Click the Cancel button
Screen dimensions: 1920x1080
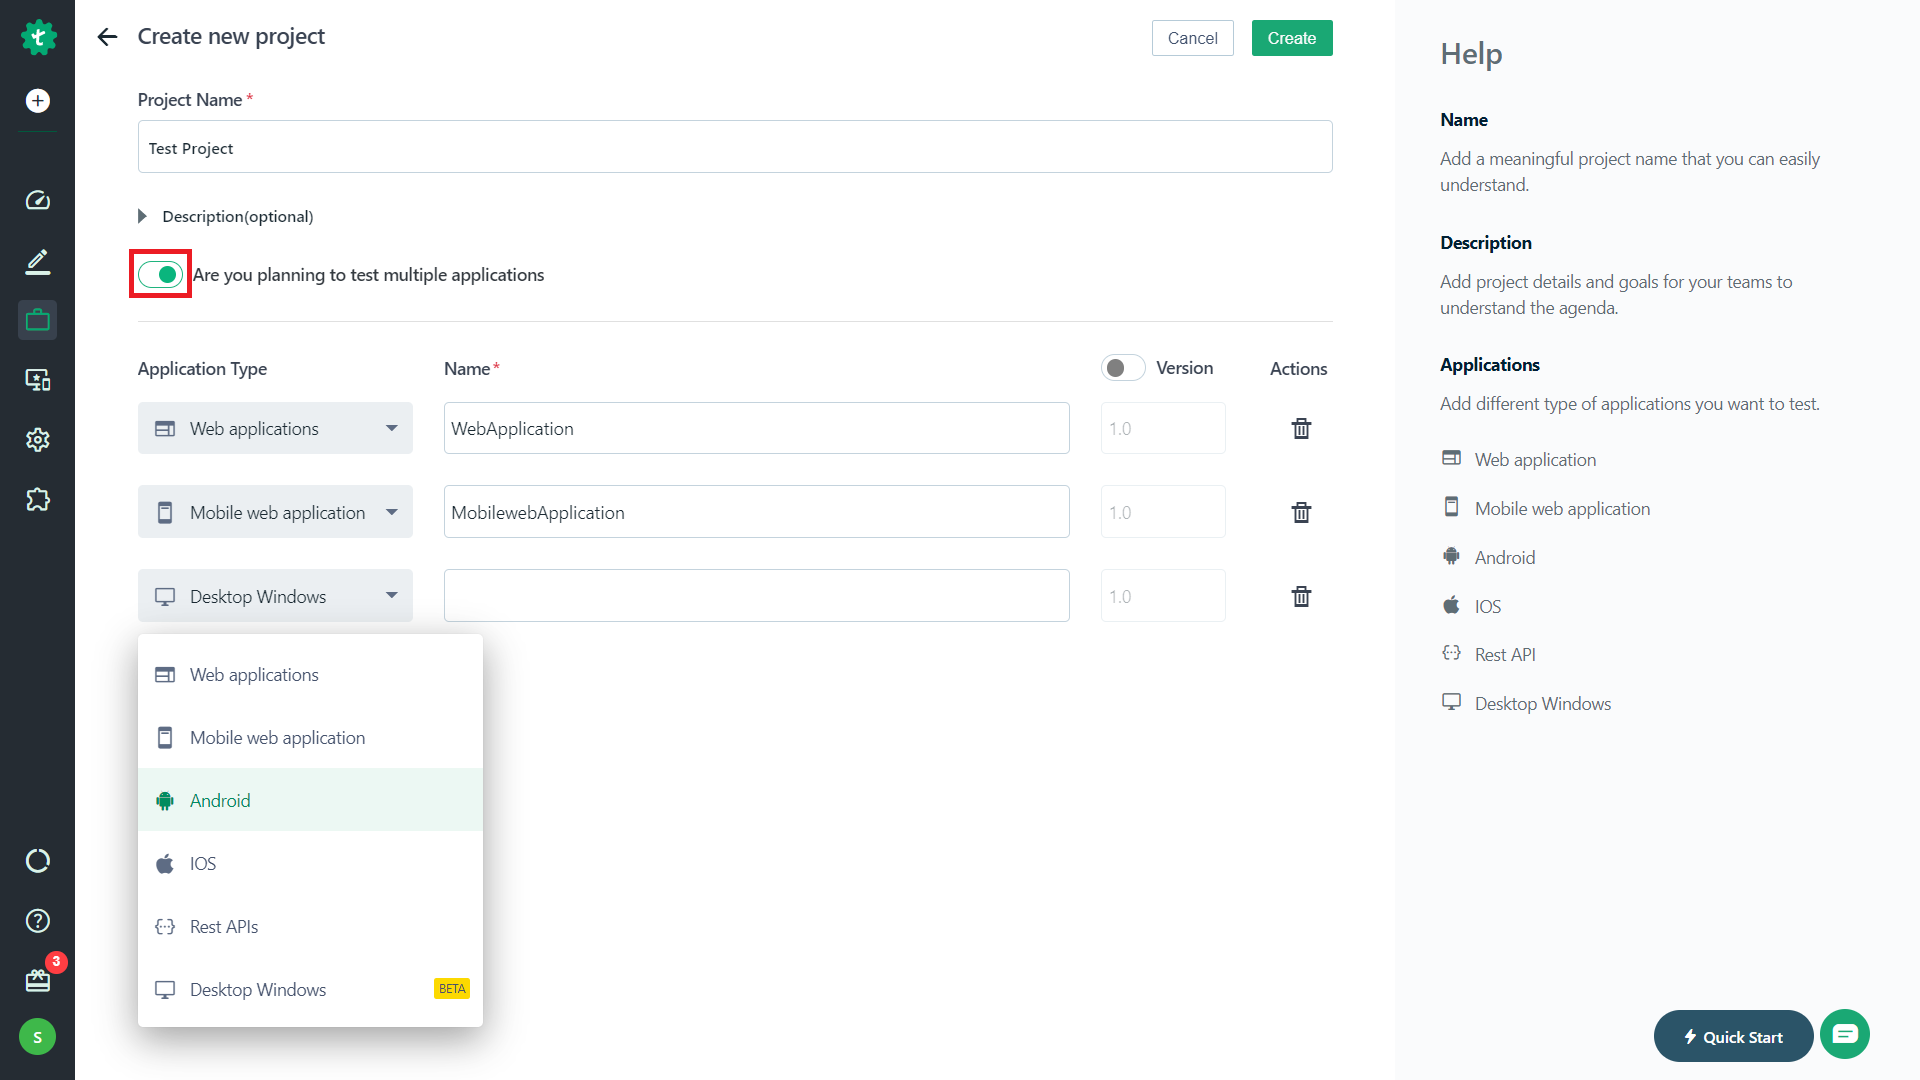[x=1192, y=38]
